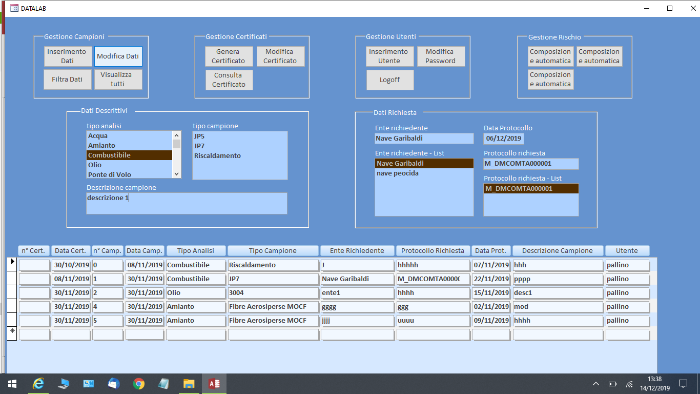Click the Ente Richiedente column header
This screenshot has height=394, width=700.
[357, 251]
